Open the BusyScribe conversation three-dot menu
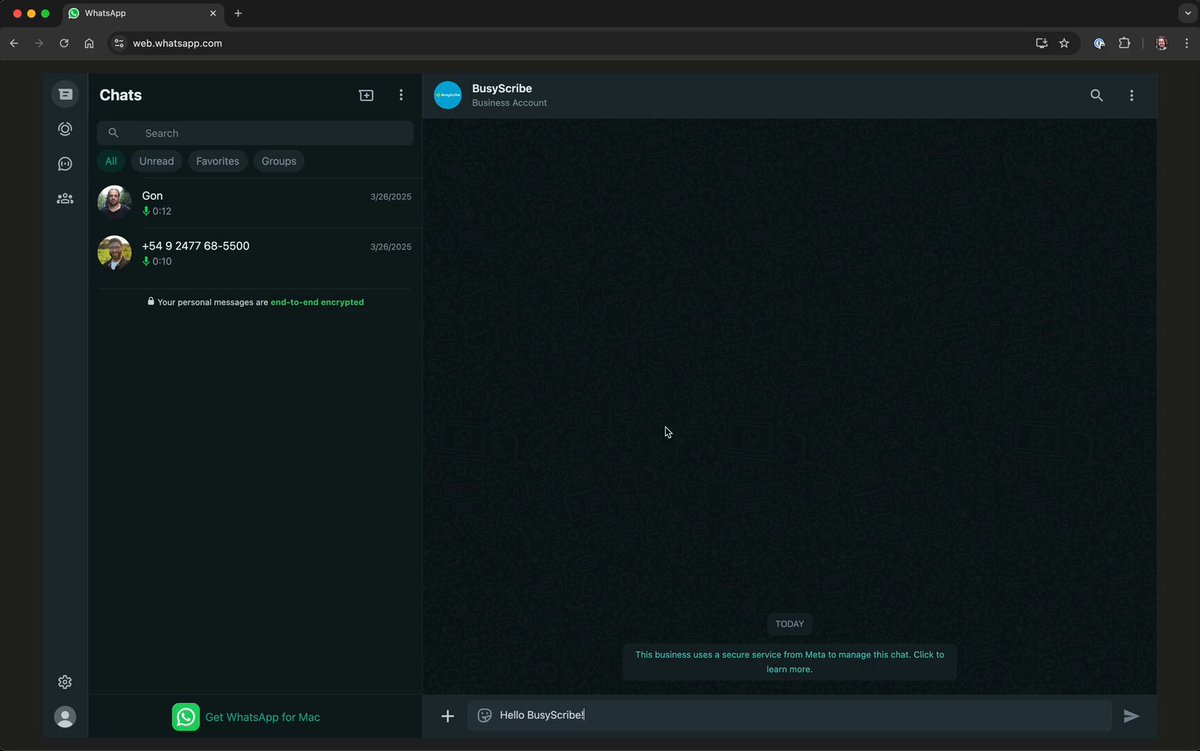 click(x=1132, y=95)
